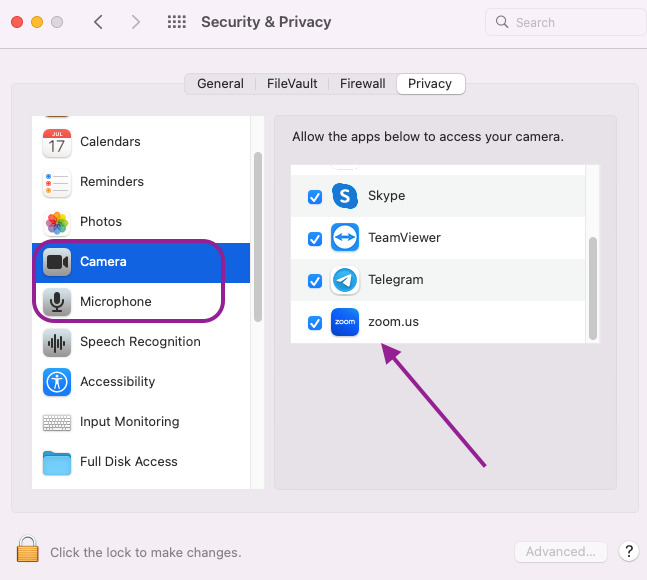Click the 'Click the lock to make changes' text
The width and height of the screenshot is (647, 580).
[146, 553]
